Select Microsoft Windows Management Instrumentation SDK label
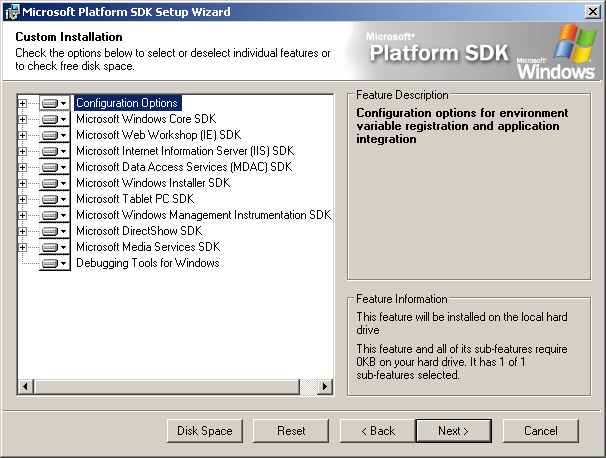 203,215
